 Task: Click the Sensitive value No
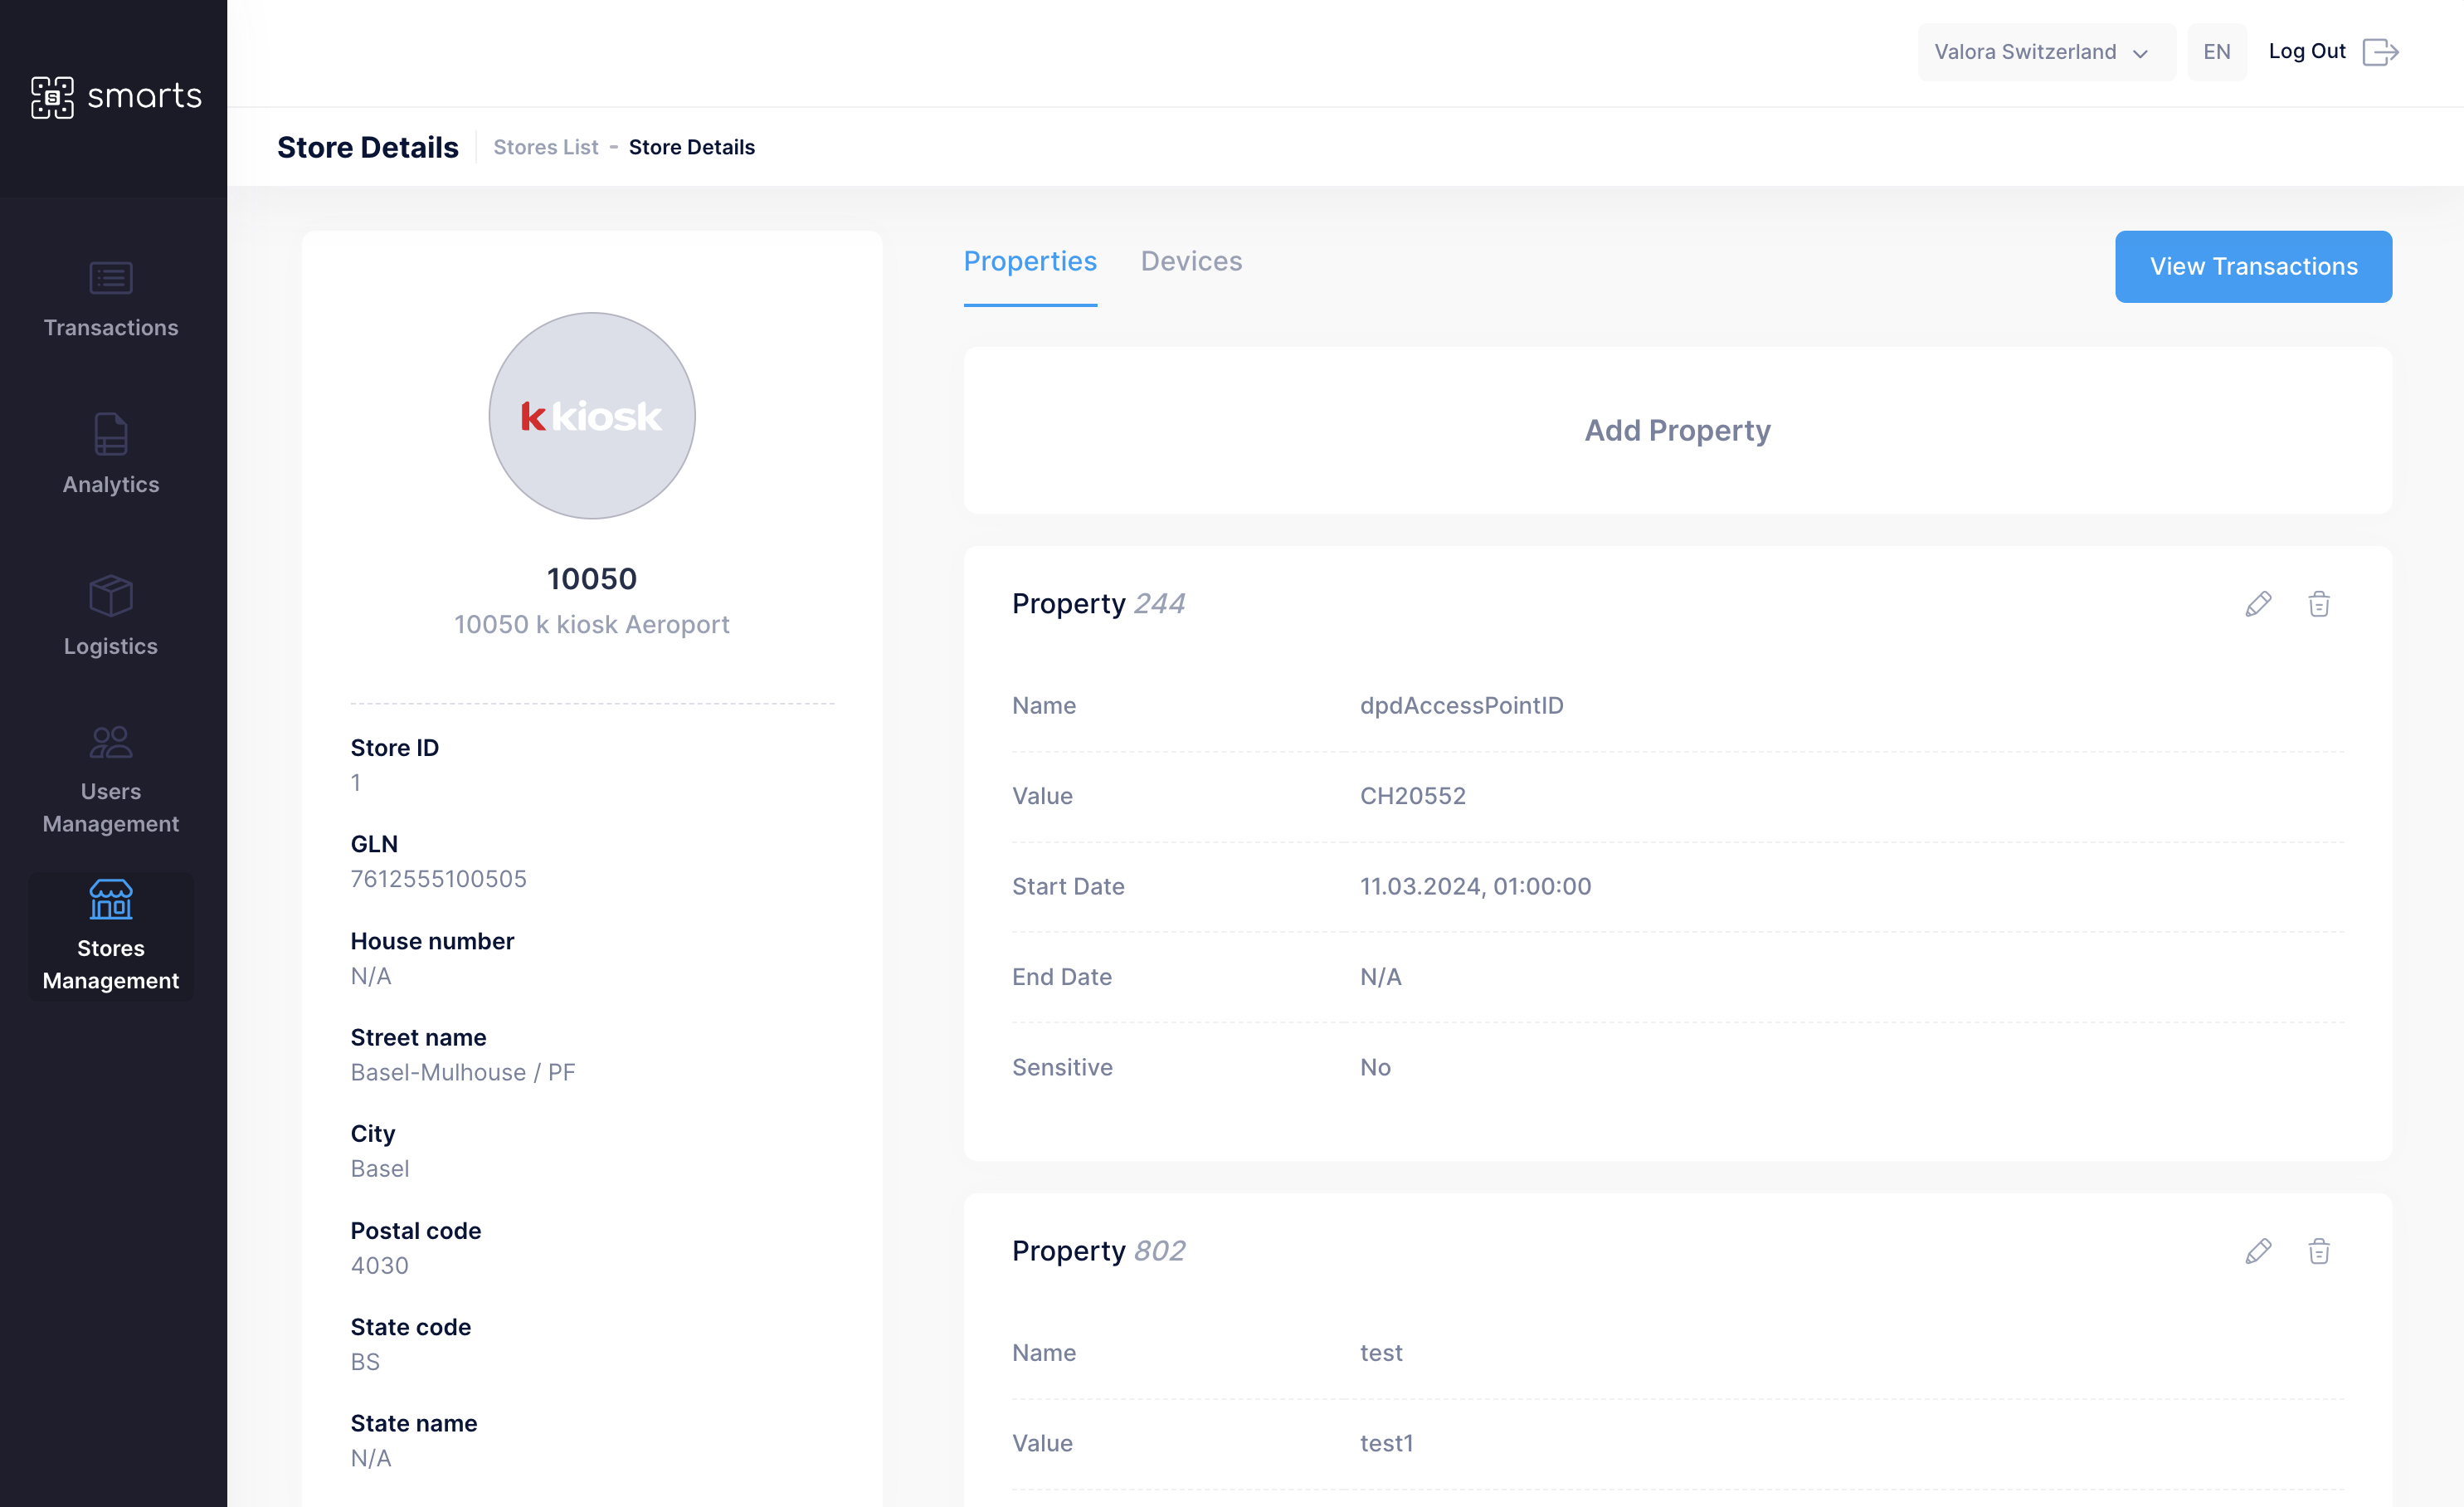1375,1067
